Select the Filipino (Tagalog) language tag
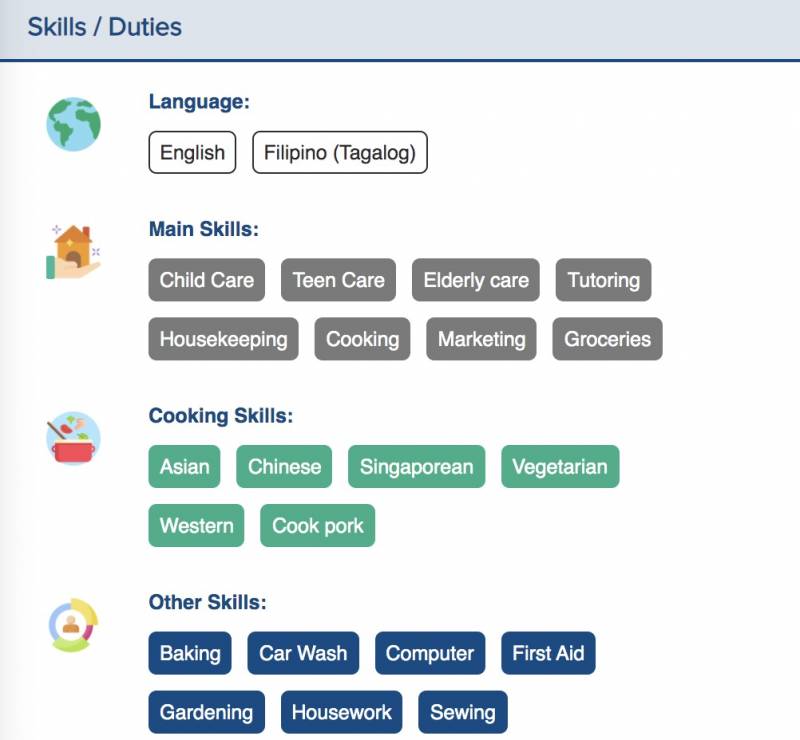 tap(340, 153)
